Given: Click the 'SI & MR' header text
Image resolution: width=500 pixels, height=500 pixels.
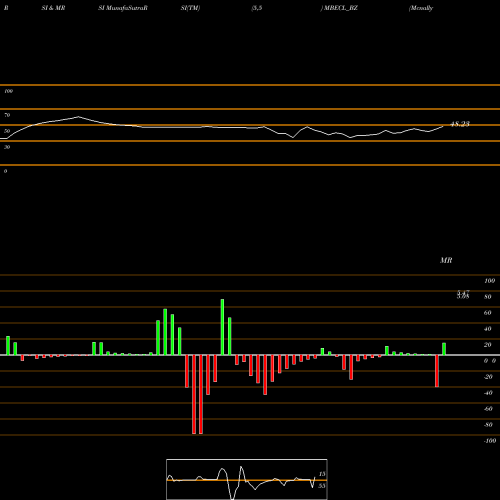Looking at the screenshot, I should [53, 8].
